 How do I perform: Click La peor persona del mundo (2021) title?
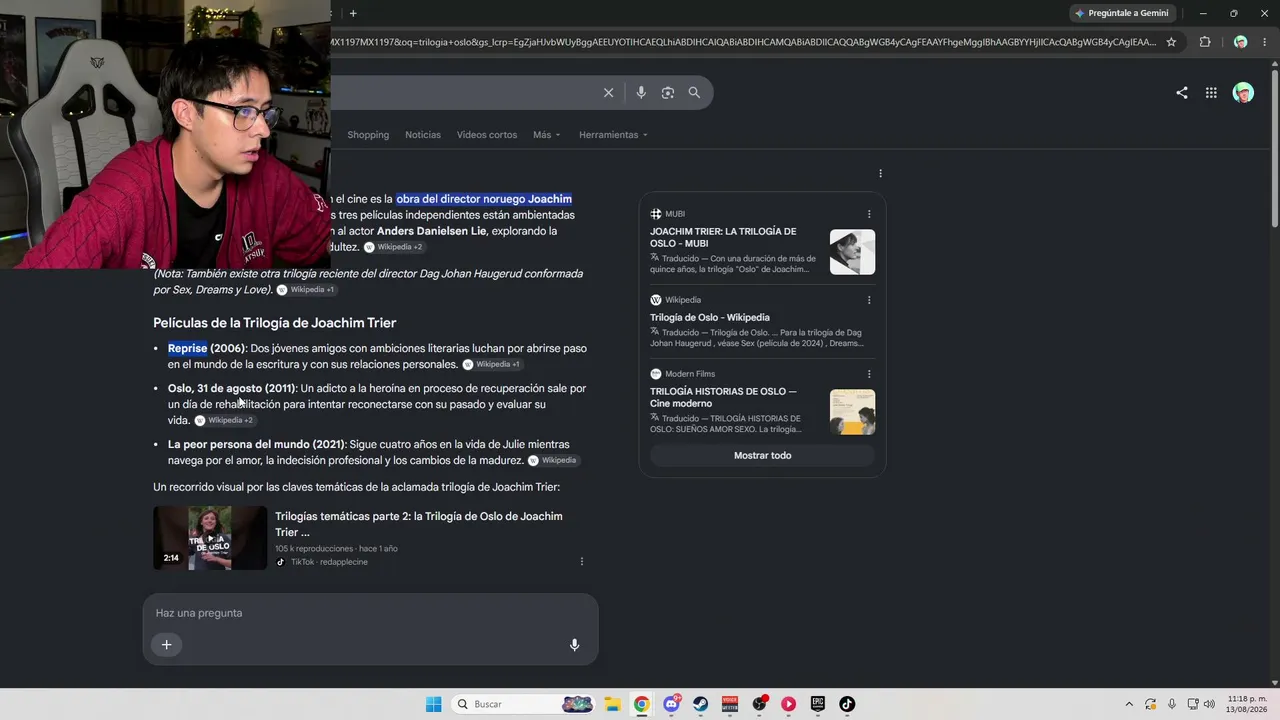257,444
